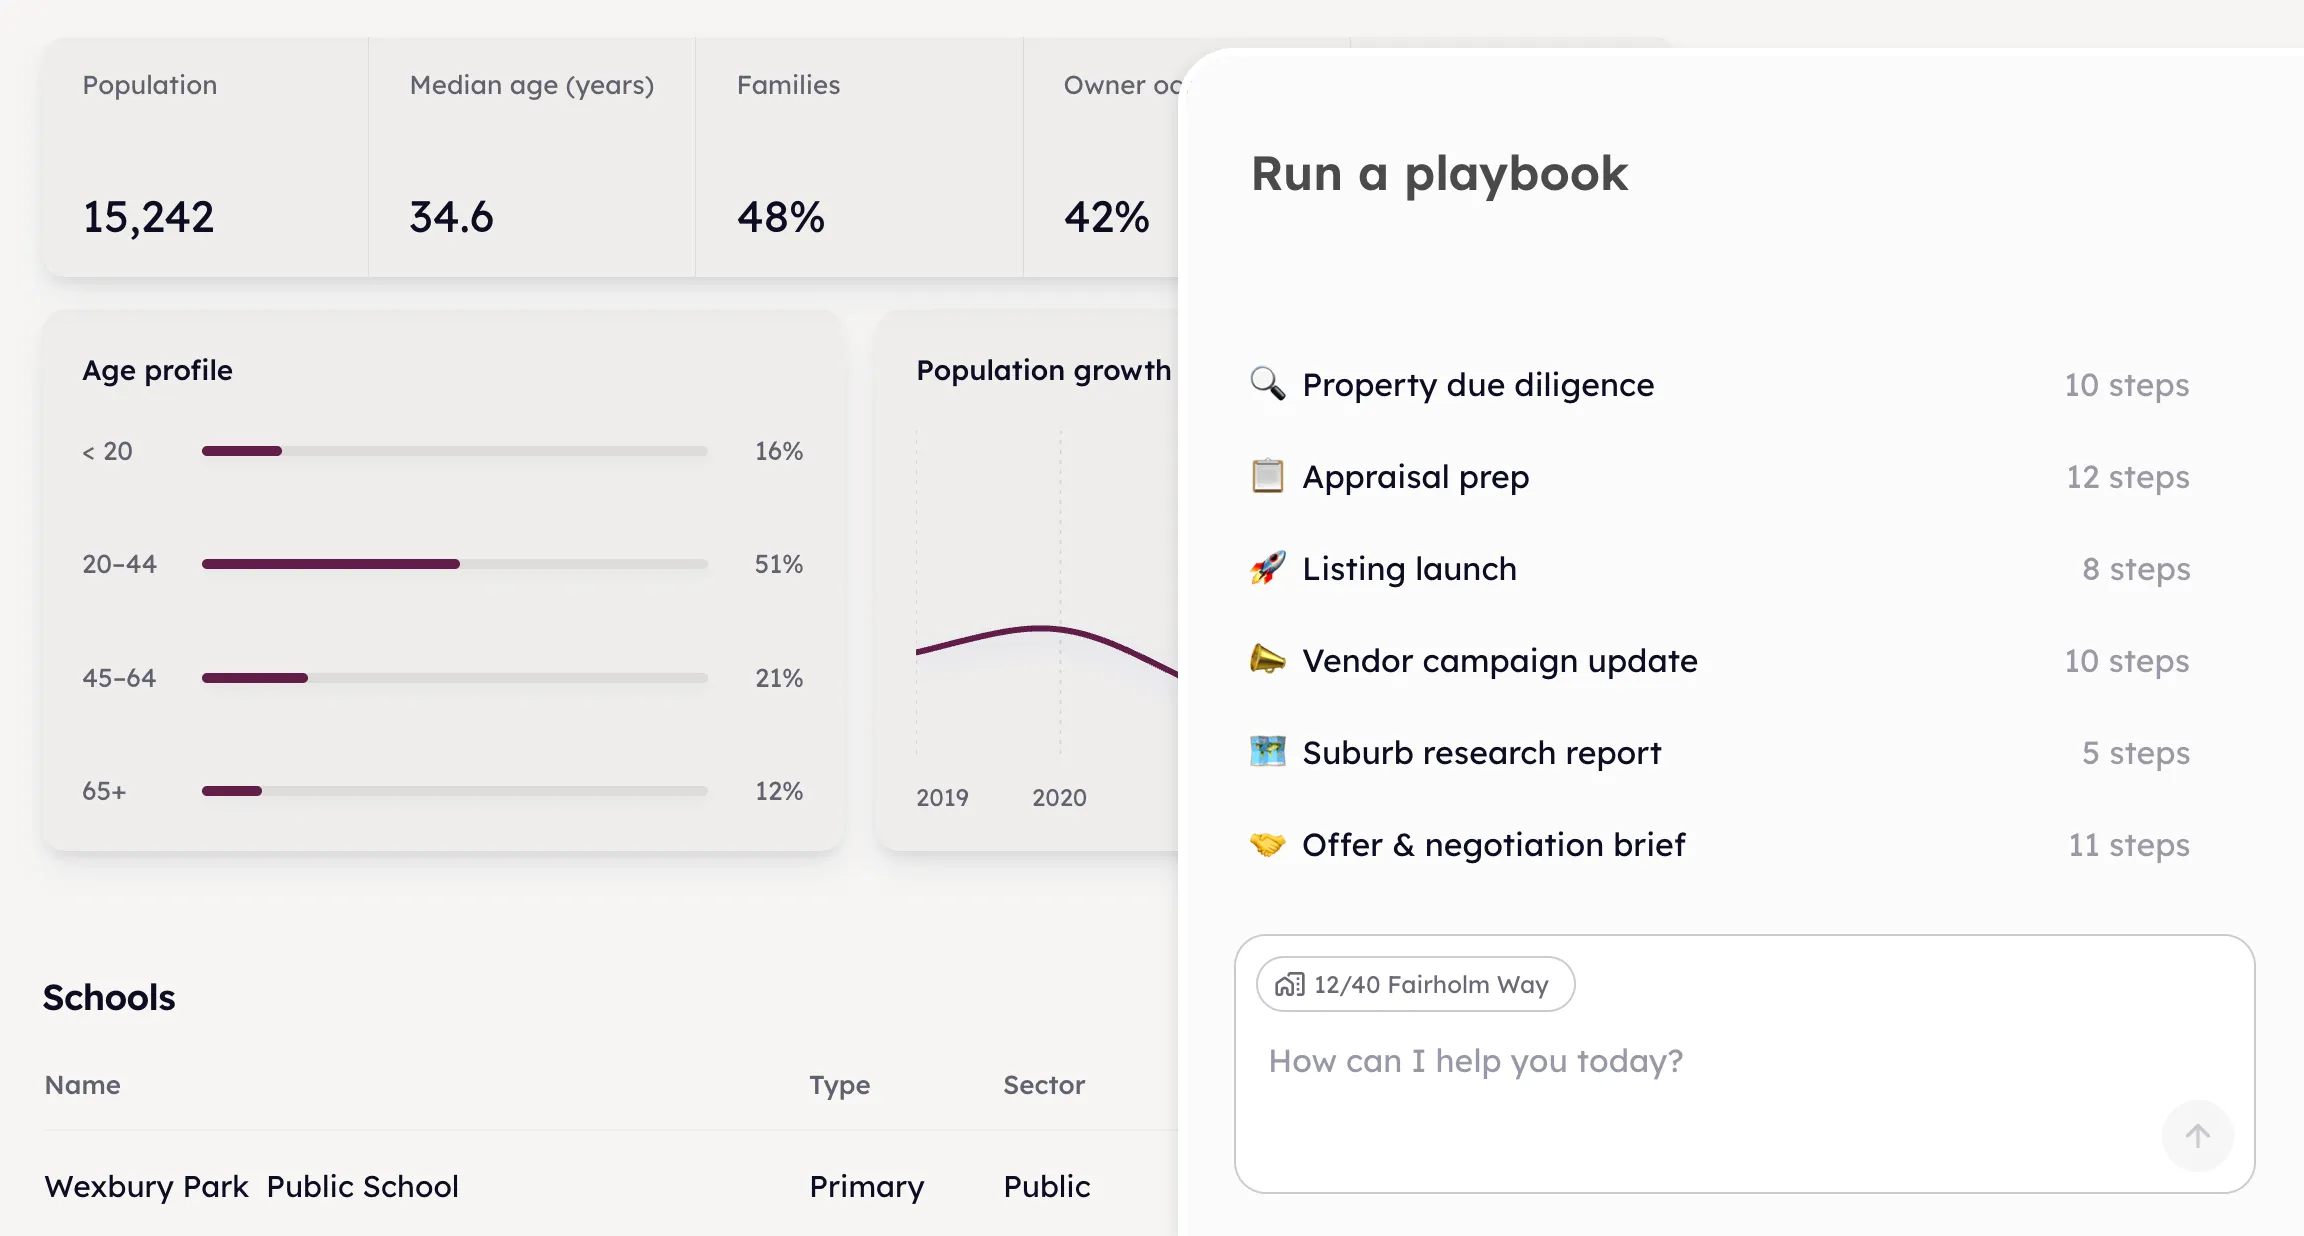
Task: Click the "12 steps" label
Action: (x=2128, y=477)
